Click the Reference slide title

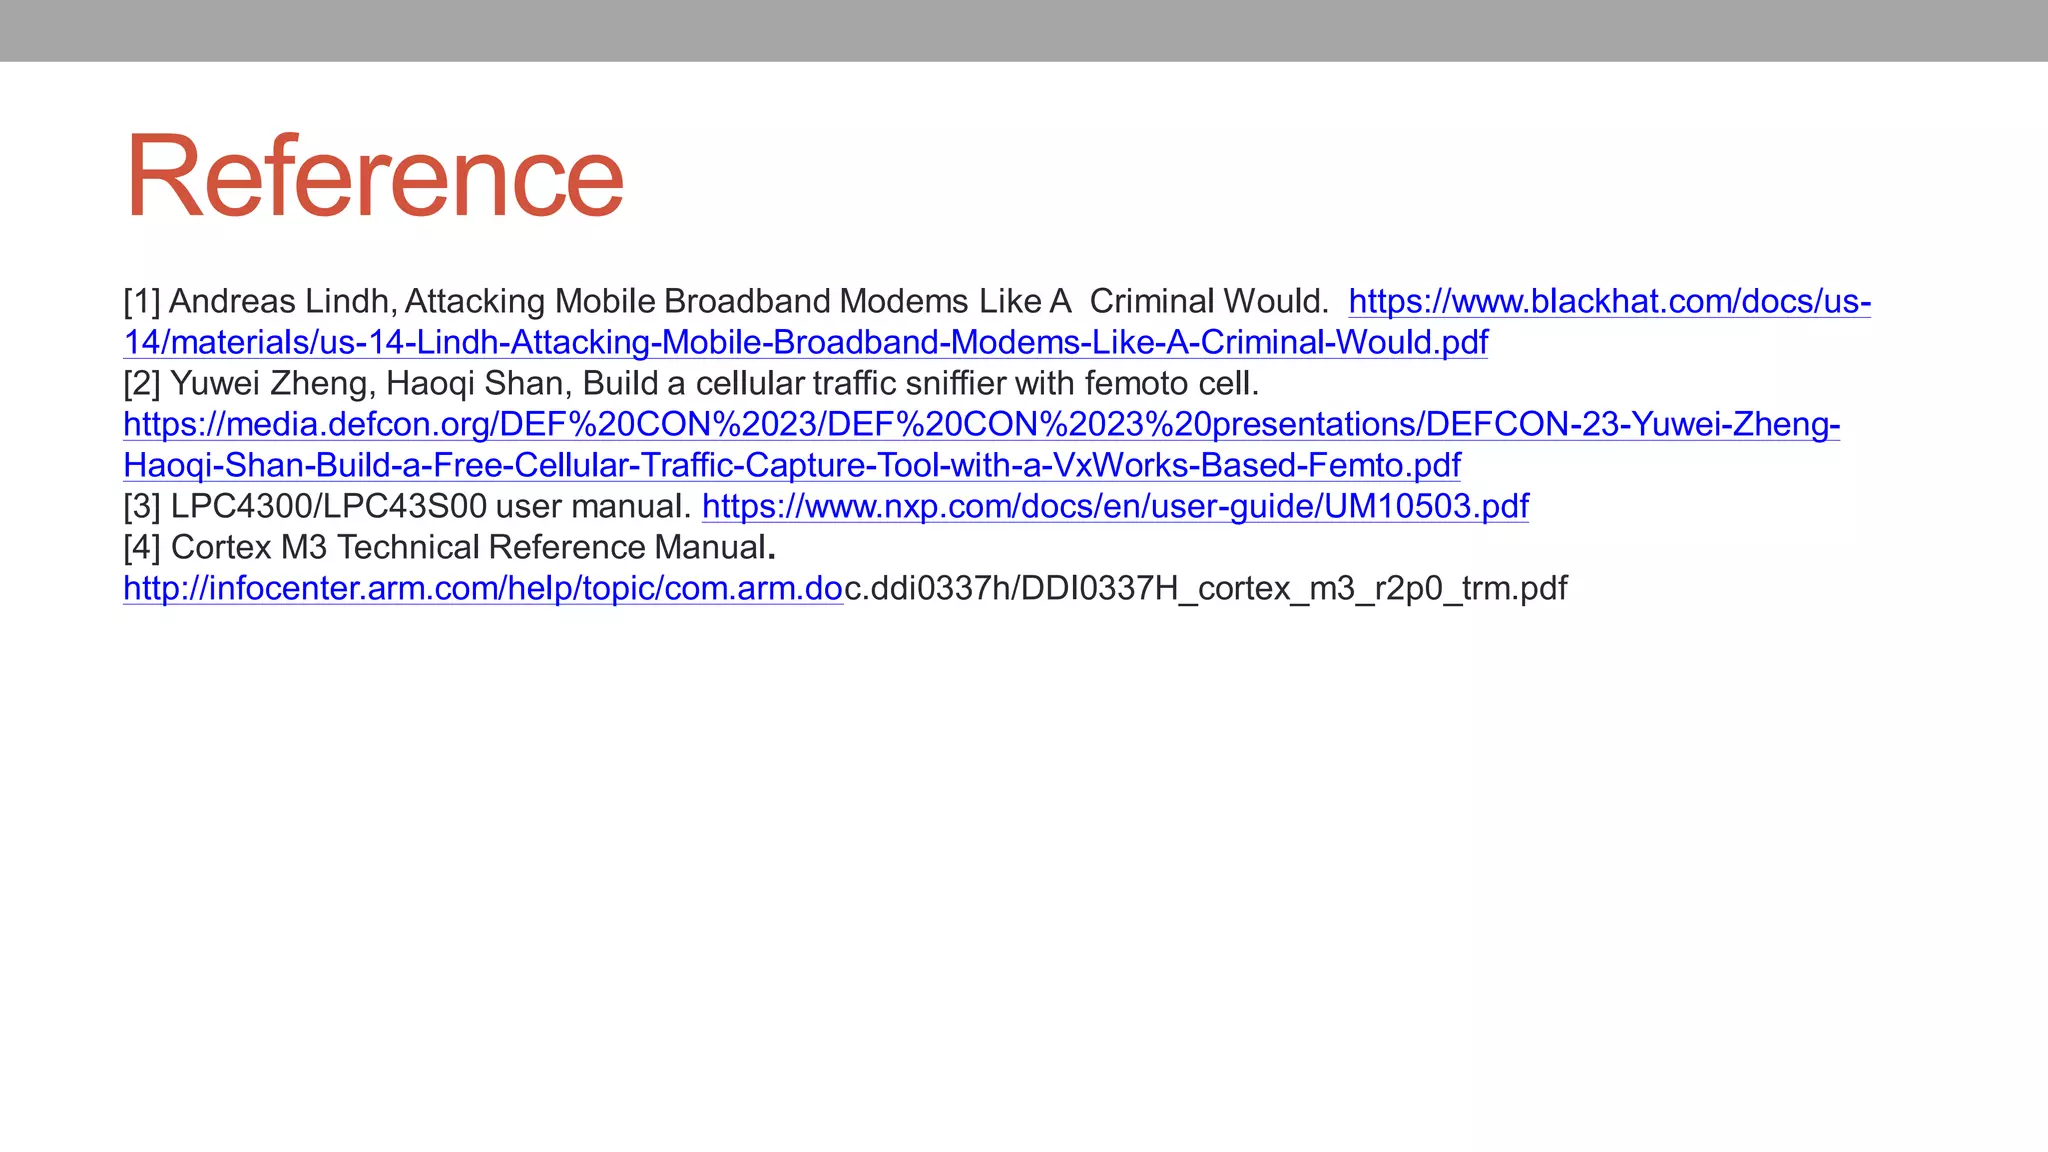[x=374, y=176]
